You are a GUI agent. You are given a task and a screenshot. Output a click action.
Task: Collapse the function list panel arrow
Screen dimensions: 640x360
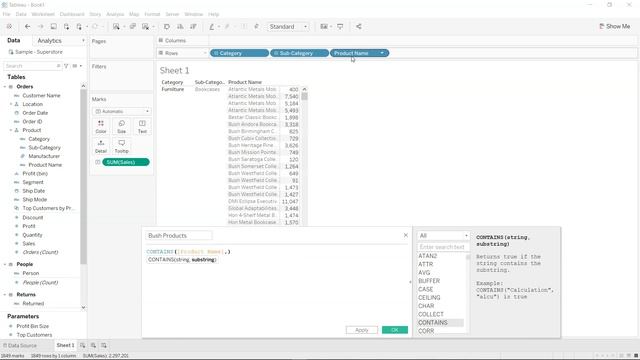click(410, 282)
